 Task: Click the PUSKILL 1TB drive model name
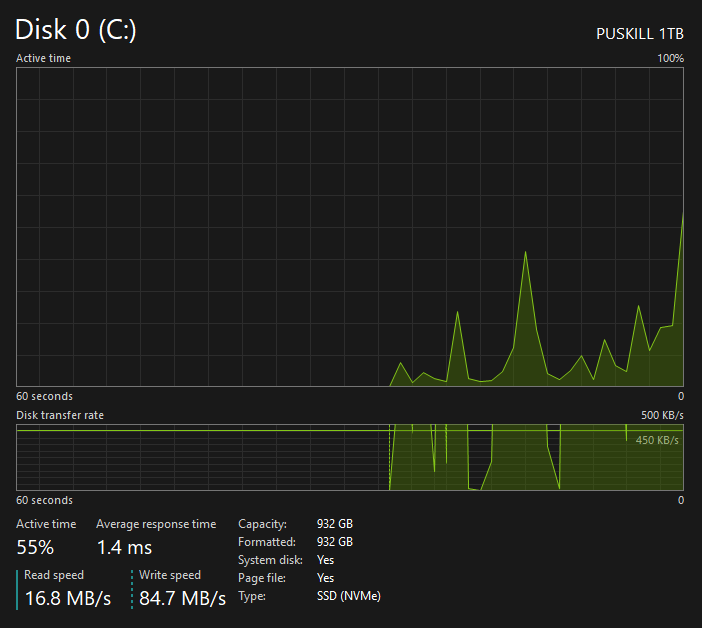click(640, 34)
